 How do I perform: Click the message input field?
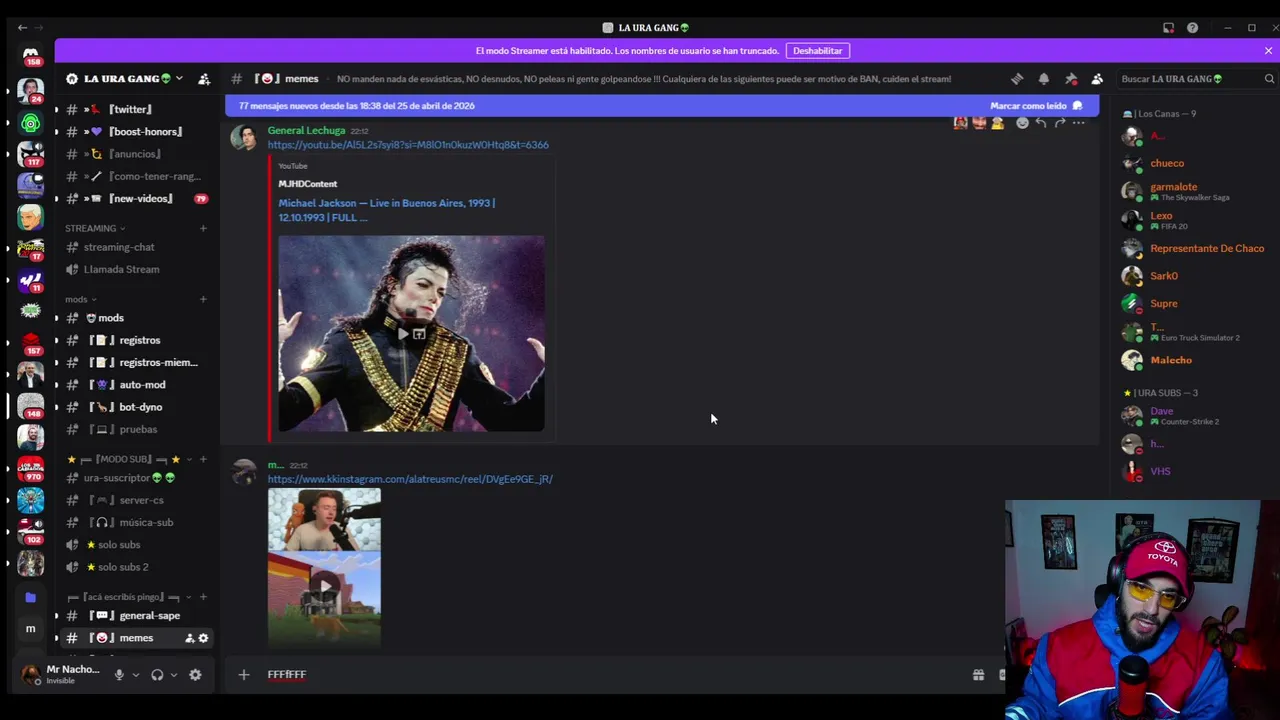[610, 675]
